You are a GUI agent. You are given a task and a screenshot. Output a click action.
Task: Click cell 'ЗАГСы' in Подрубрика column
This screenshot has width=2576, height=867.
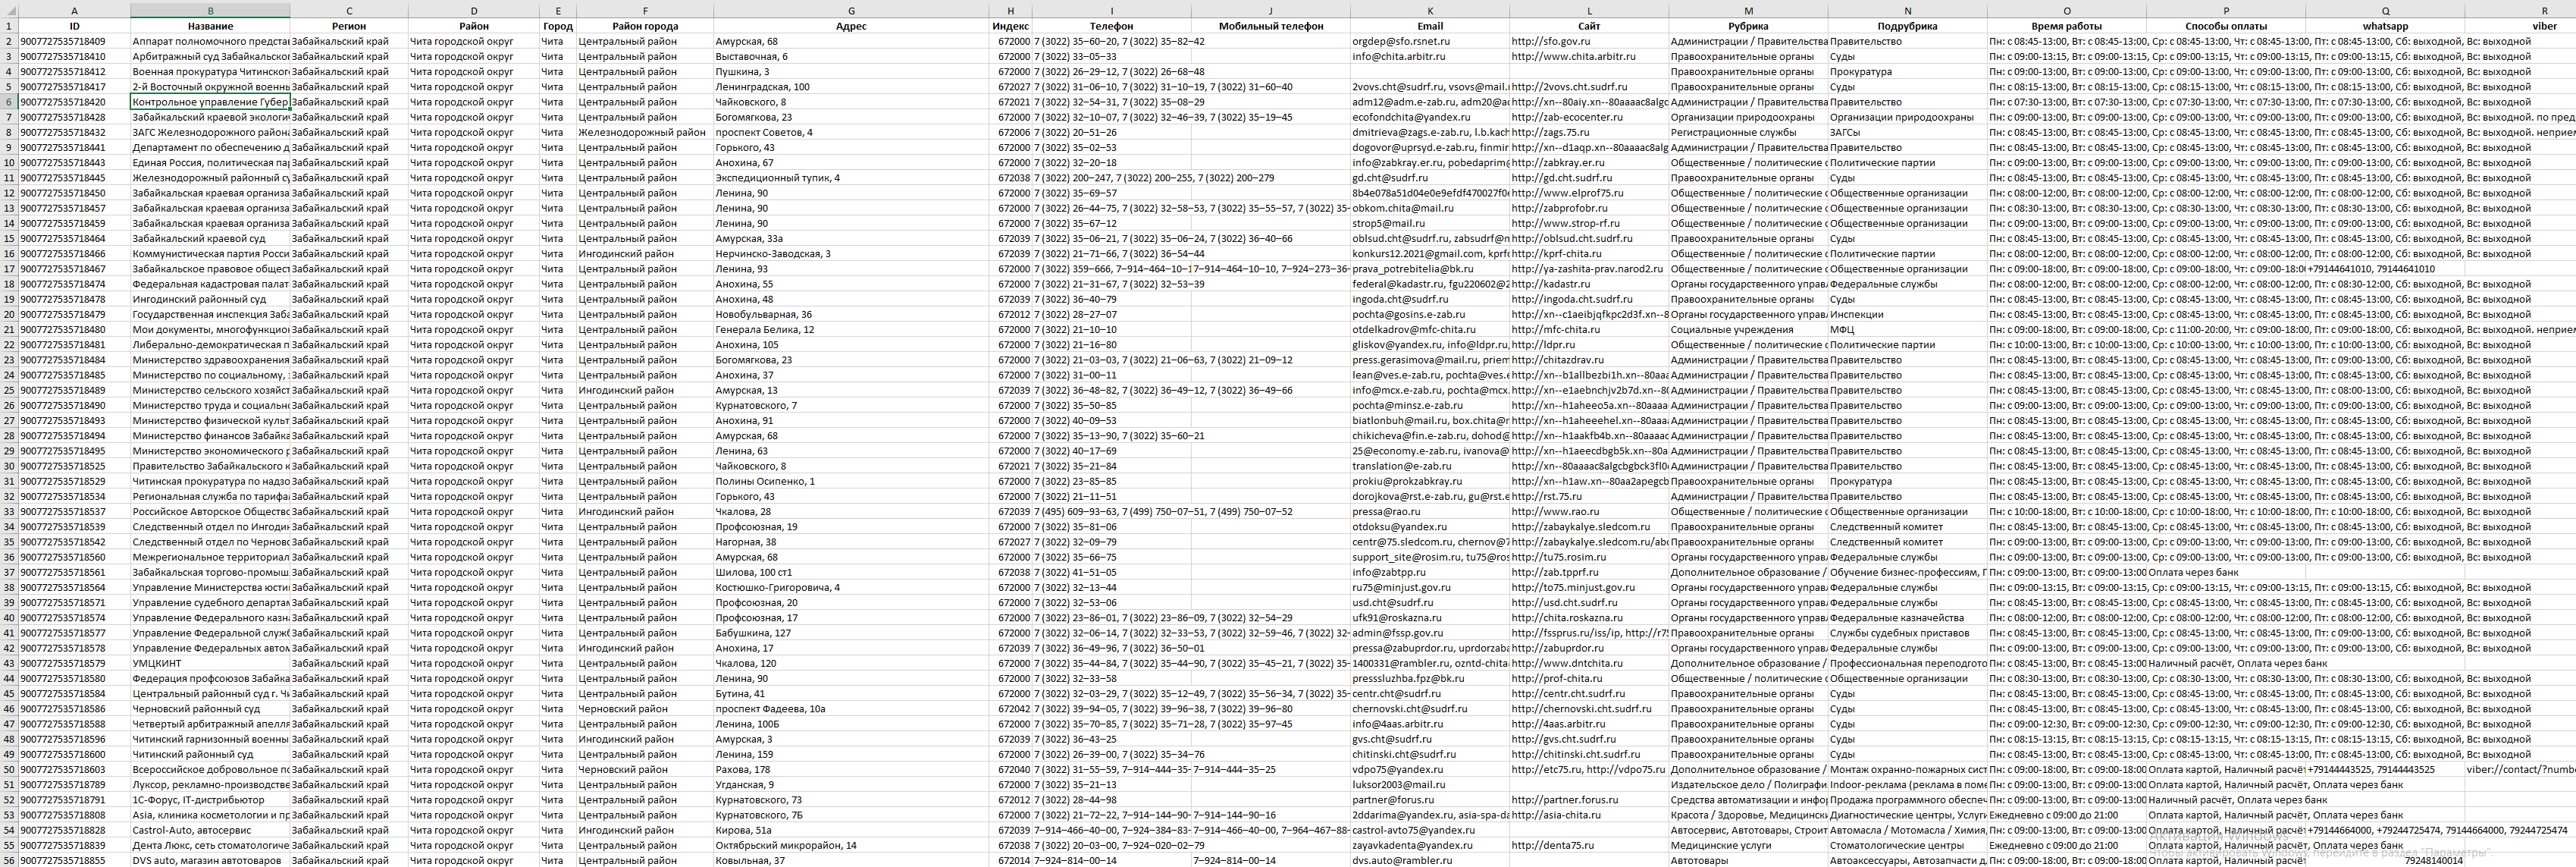click(x=1907, y=132)
